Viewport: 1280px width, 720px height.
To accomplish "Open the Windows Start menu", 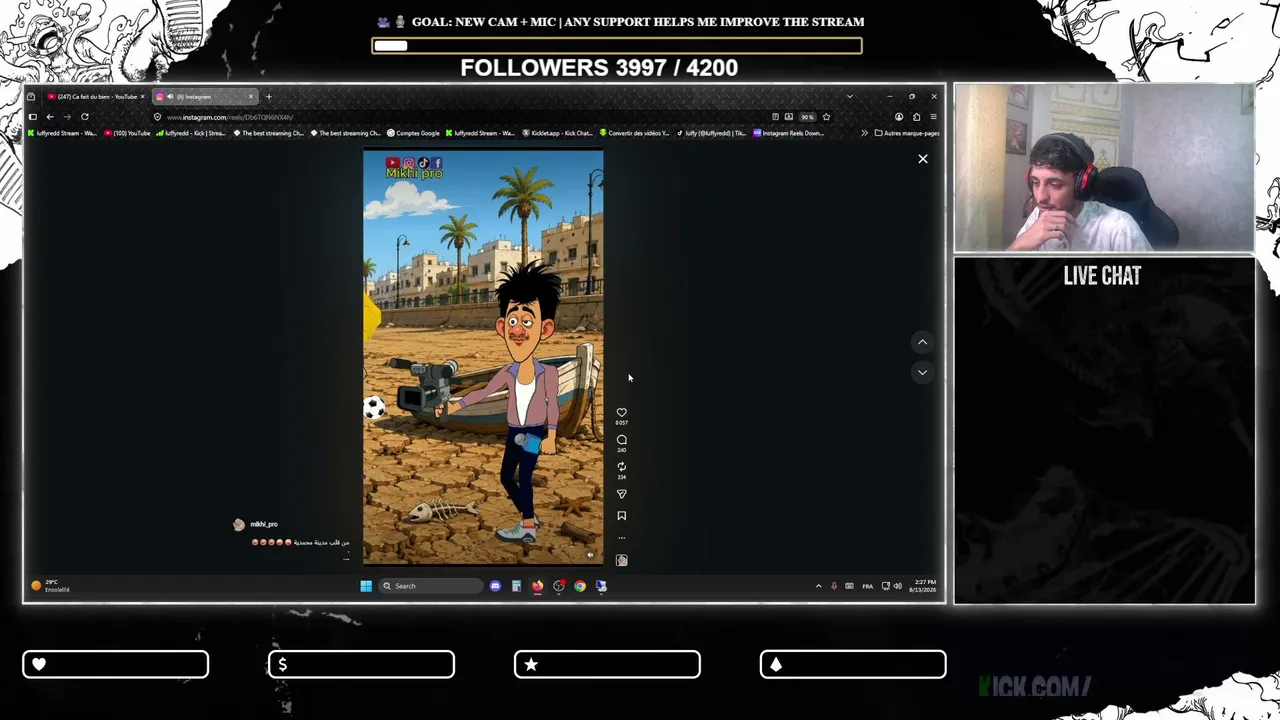I will coord(366,586).
